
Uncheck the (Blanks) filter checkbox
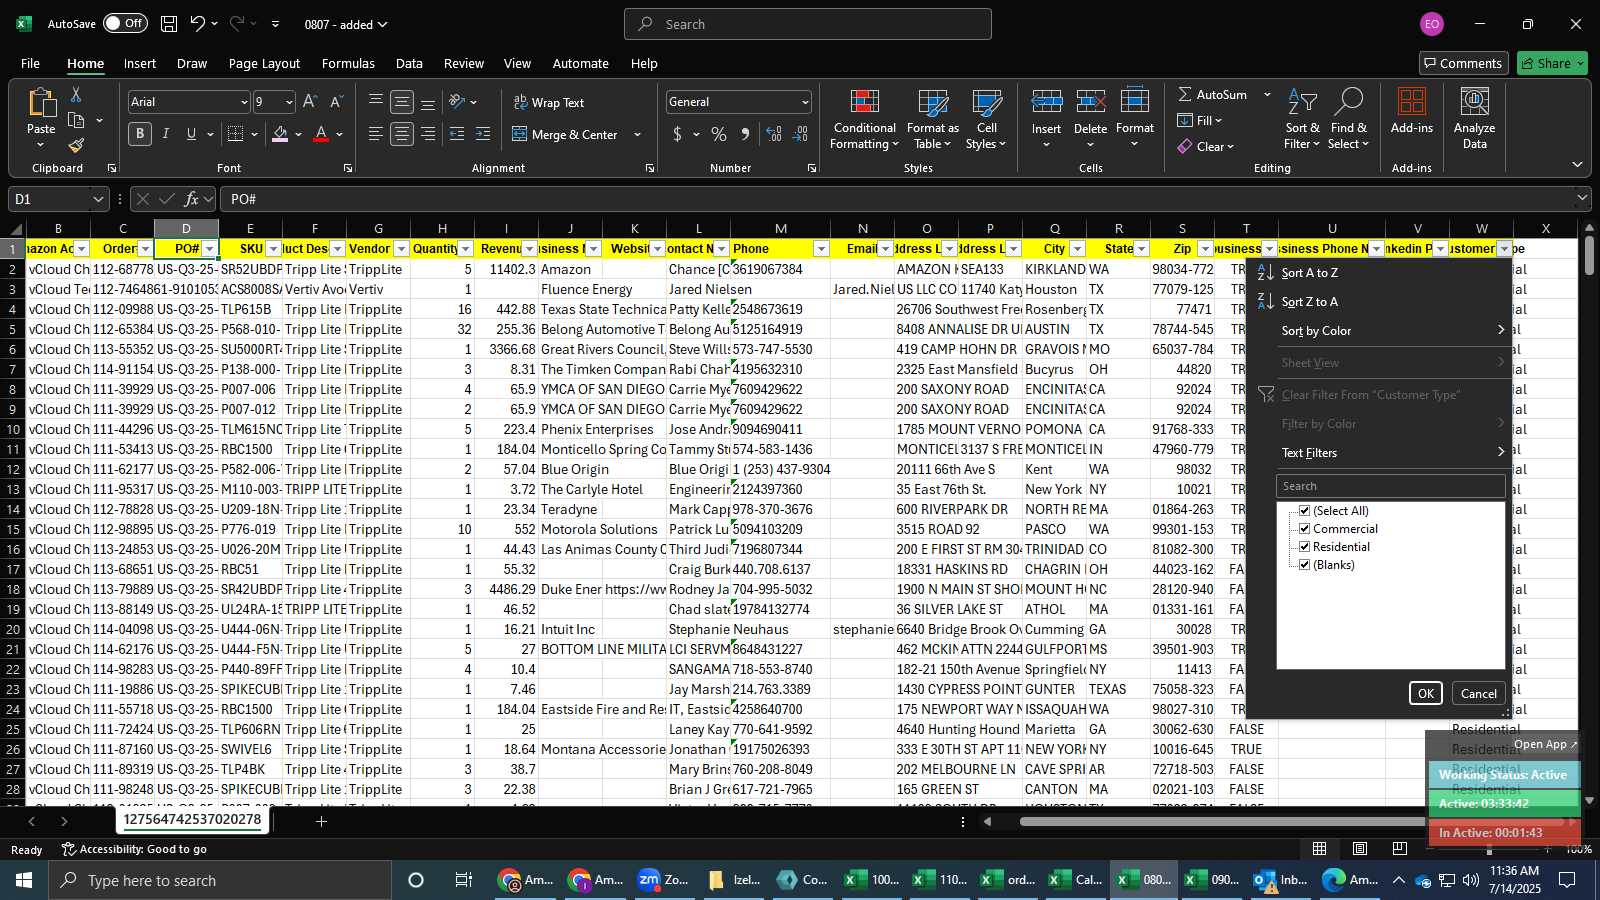1304,565
